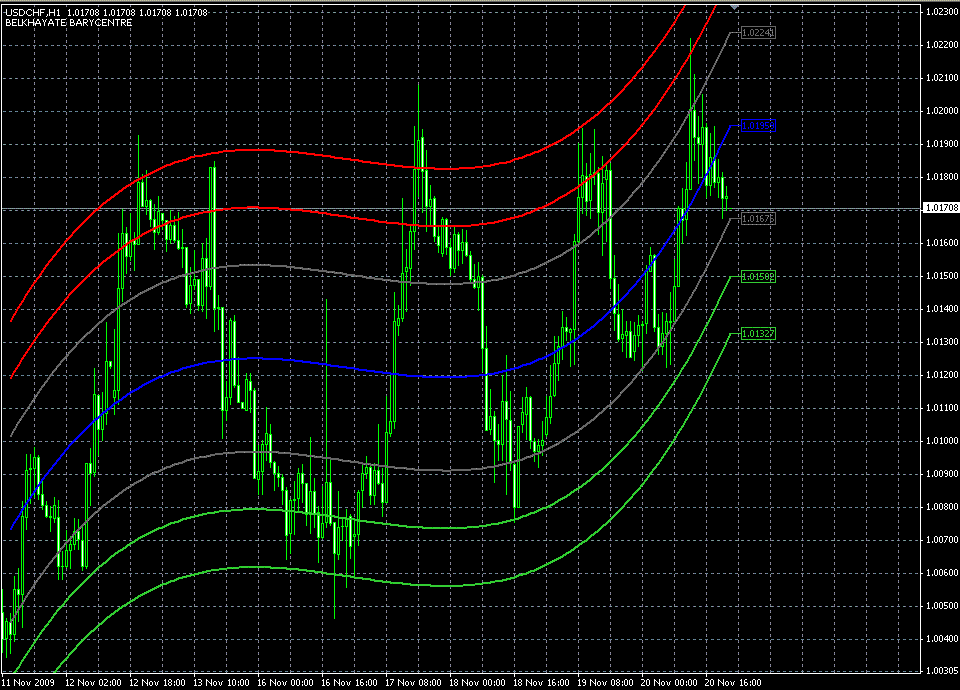960x690 pixels.
Task: Click the 1.01200 price scale label
Action: pyautogui.click(x=942, y=375)
